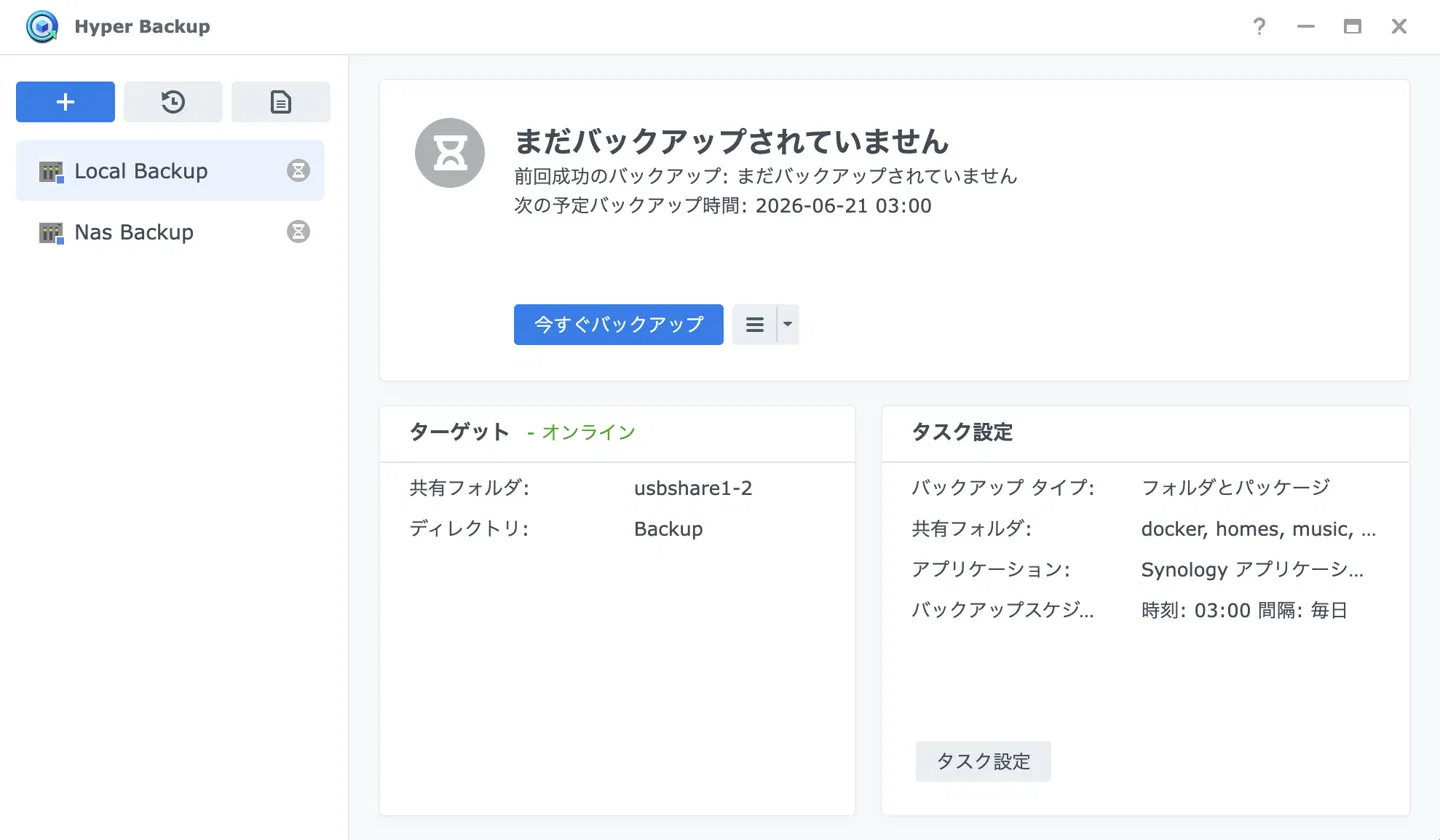
Task: Click the Hyper Backup app logo
Action: [42, 27]
